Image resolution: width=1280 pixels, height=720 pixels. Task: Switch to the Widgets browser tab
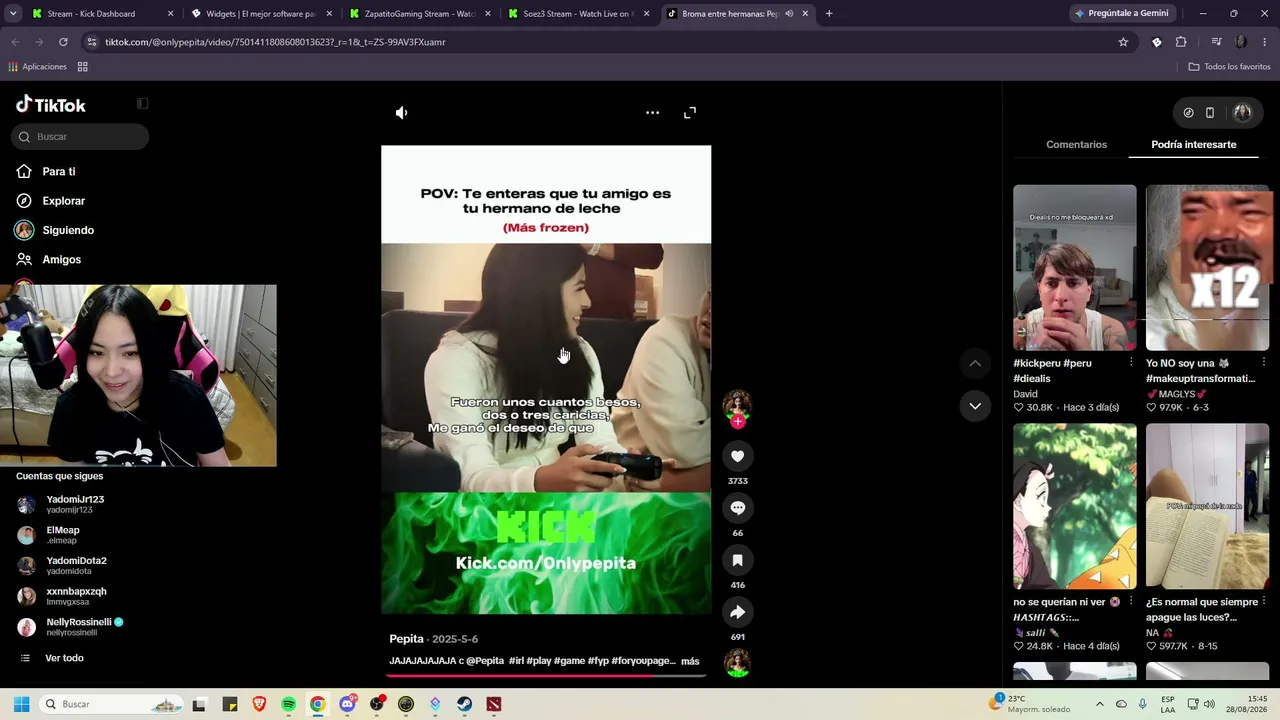[x=261, y=14]
